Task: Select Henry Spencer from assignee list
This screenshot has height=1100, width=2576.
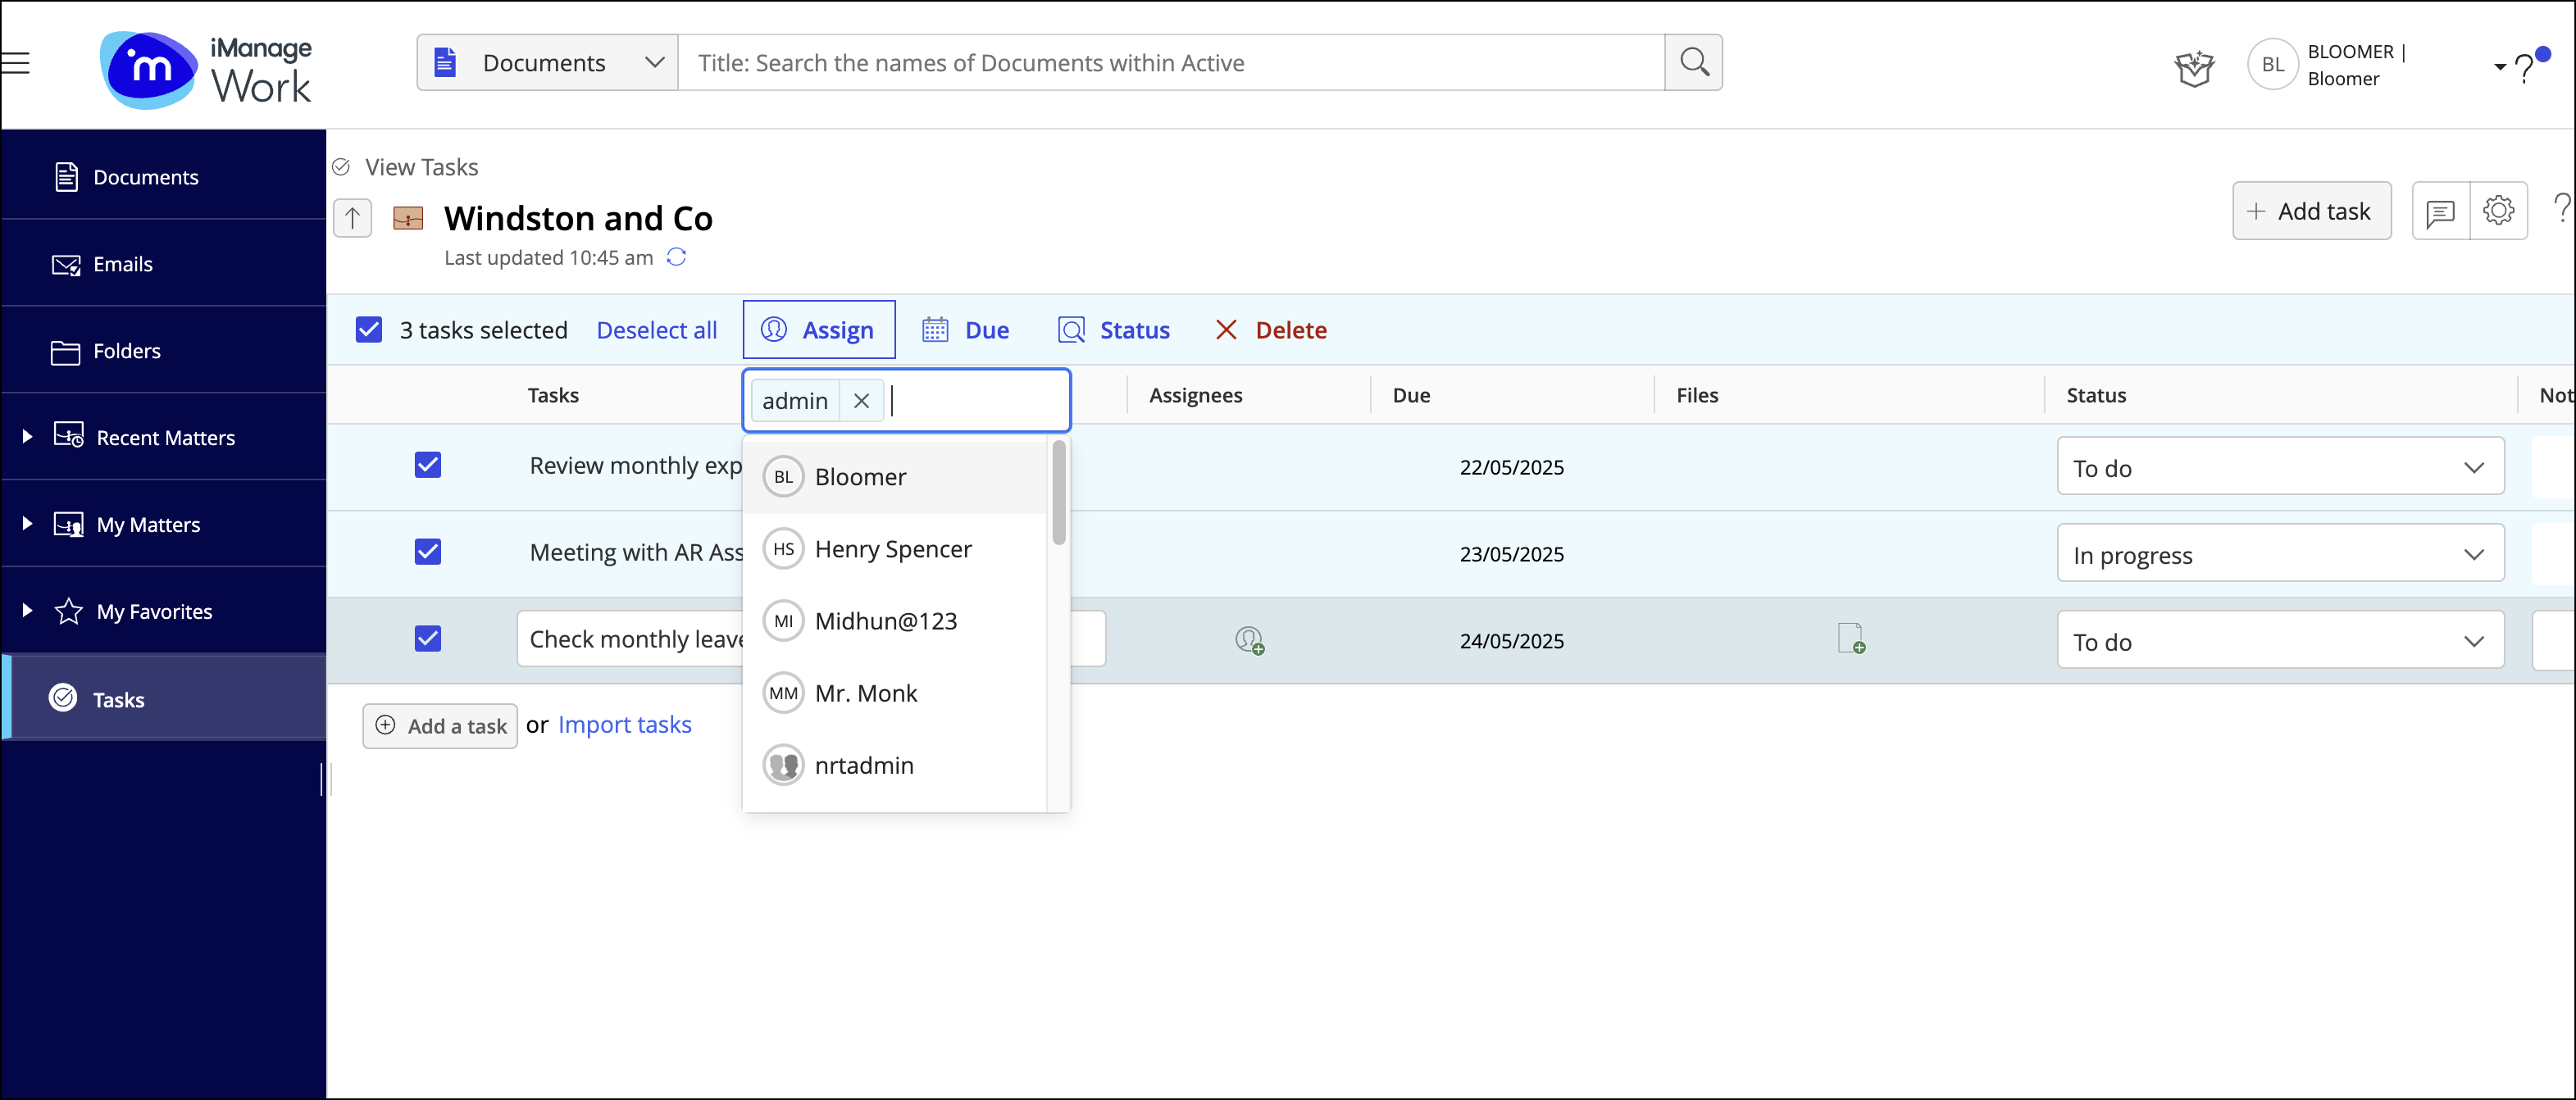Action: point(892,549)
